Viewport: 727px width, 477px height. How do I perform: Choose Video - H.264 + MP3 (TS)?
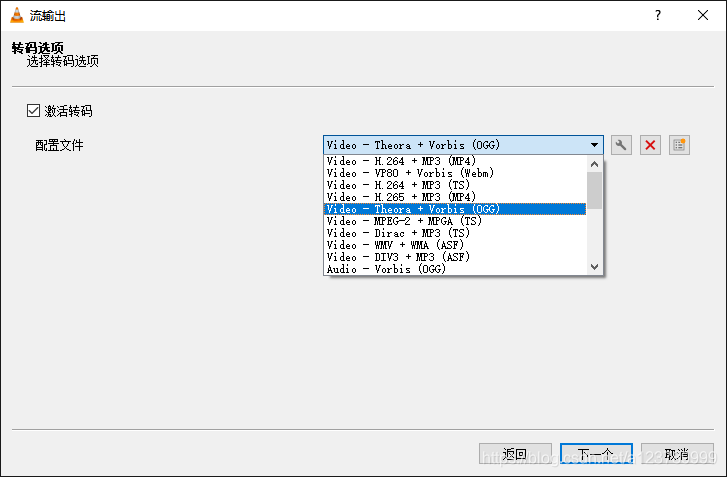pos(455,185)
